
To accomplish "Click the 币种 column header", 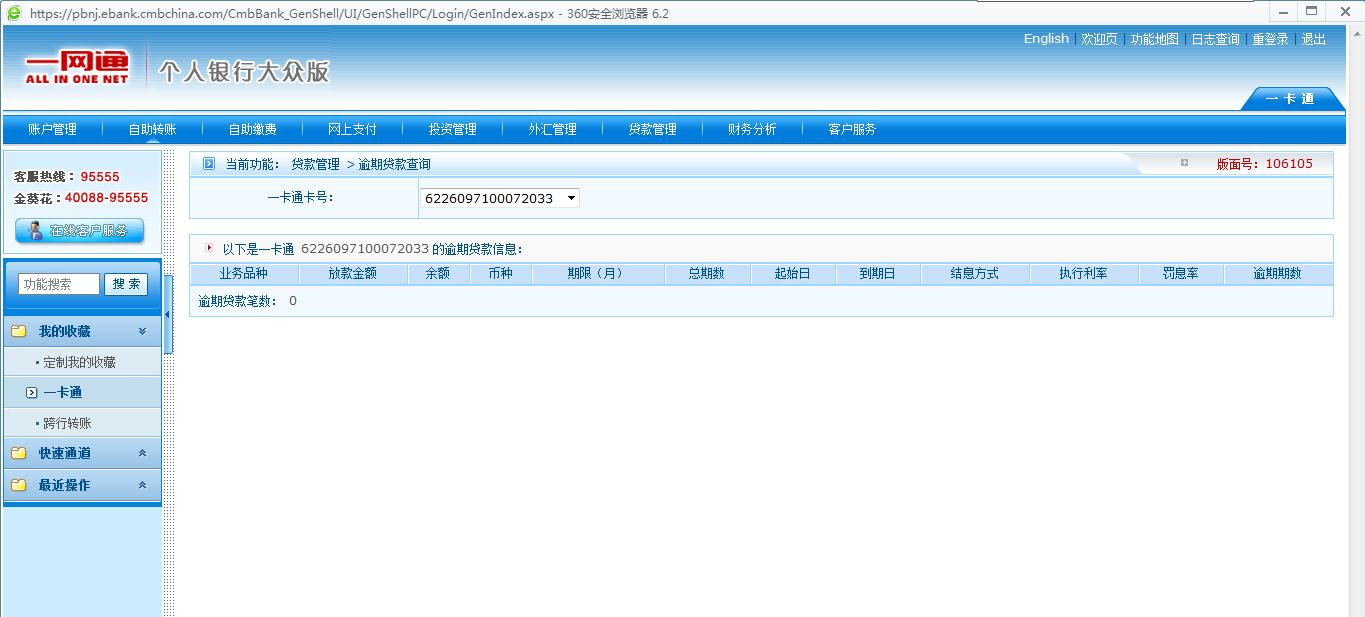I will 500,273.
